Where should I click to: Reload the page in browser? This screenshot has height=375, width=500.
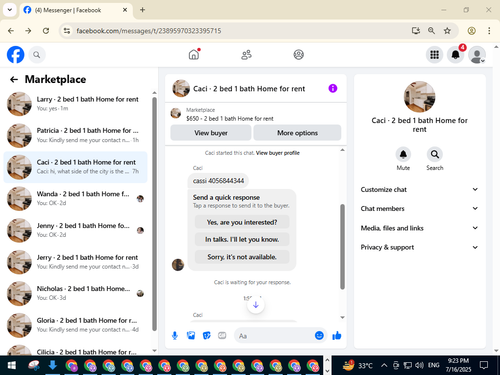(46, 31)
